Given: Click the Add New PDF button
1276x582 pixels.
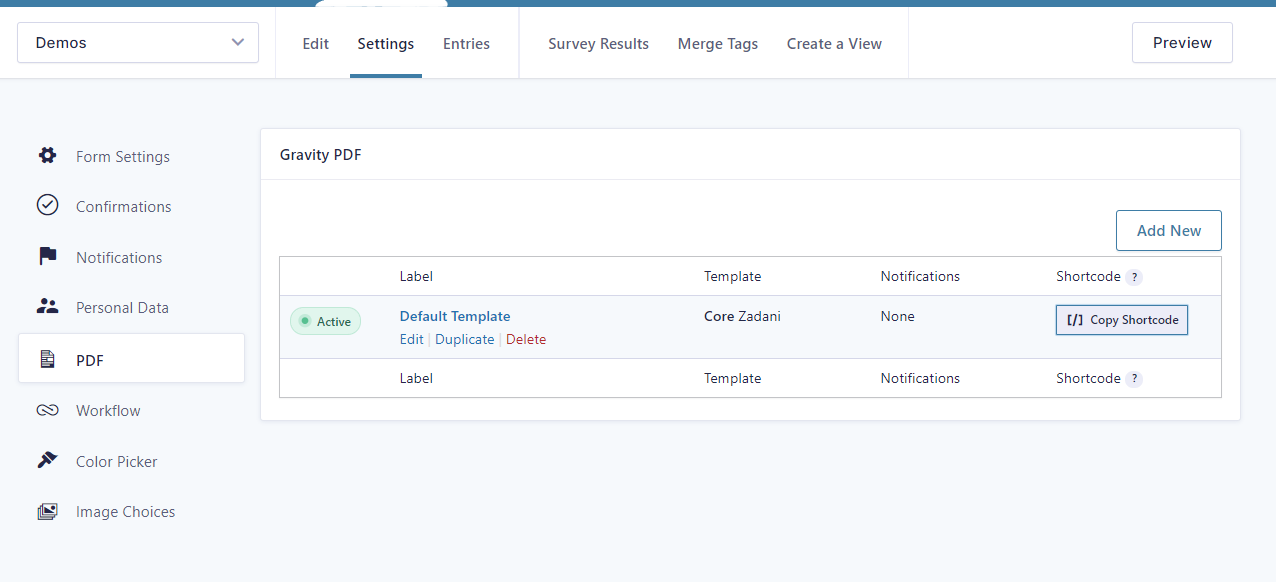Looking at the screenshot, I should click(1168, 230).
